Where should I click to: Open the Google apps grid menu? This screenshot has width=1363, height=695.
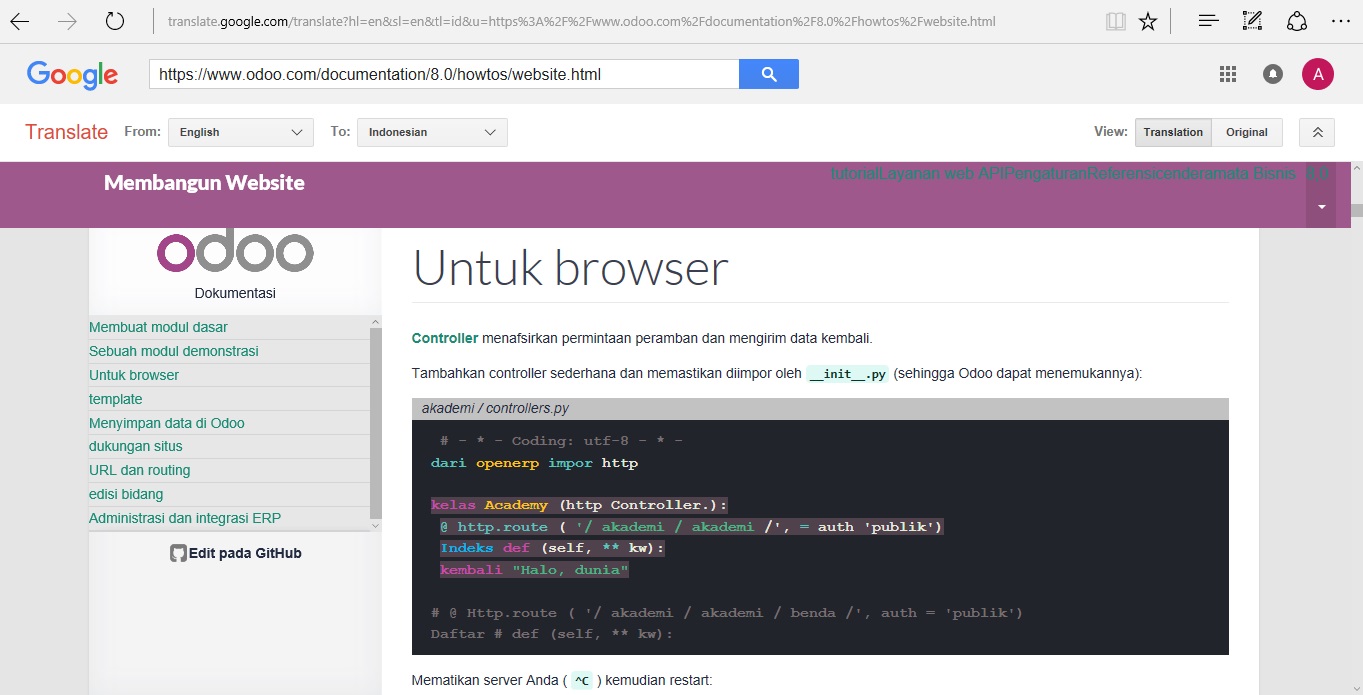1227,73
